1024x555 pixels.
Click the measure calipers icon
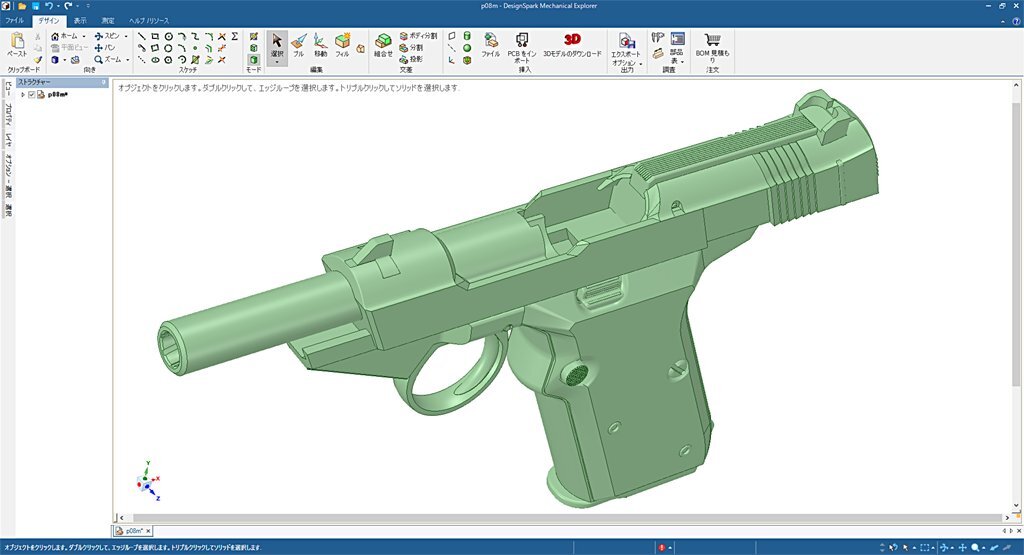658,37
